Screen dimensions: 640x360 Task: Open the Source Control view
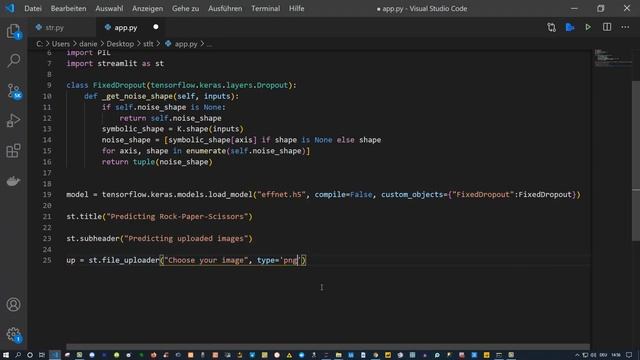13,91
